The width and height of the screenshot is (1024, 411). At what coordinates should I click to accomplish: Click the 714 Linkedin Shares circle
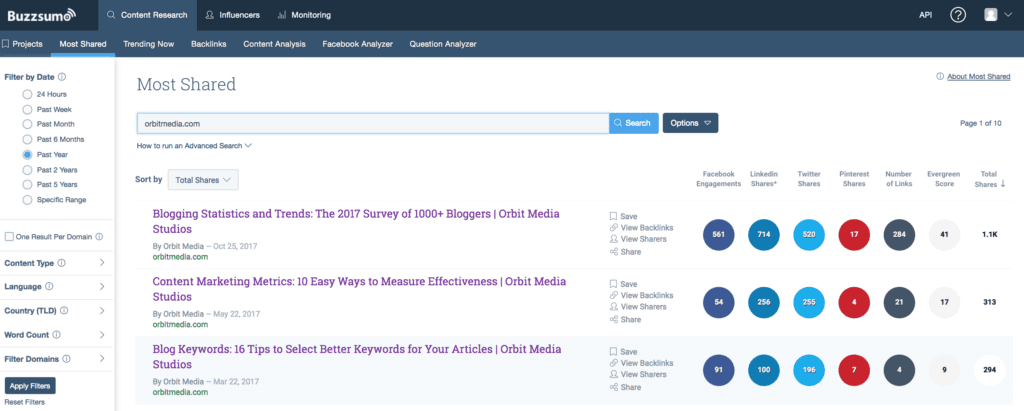click(764, 235)
